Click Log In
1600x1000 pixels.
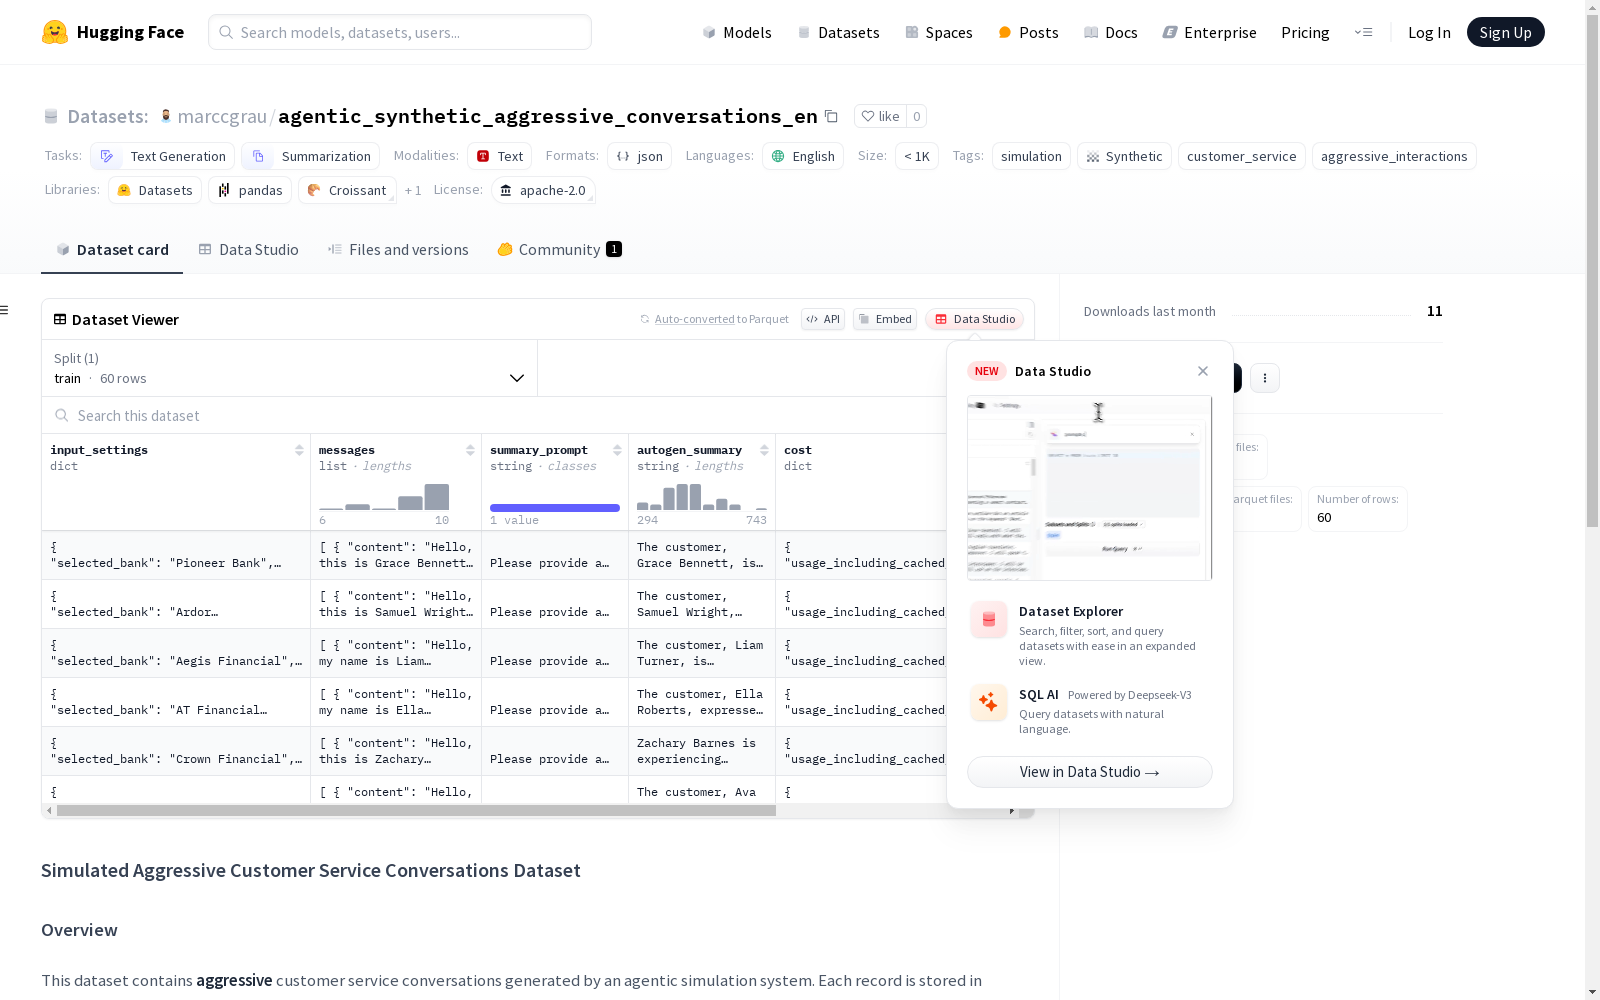tap(1429, 32)
